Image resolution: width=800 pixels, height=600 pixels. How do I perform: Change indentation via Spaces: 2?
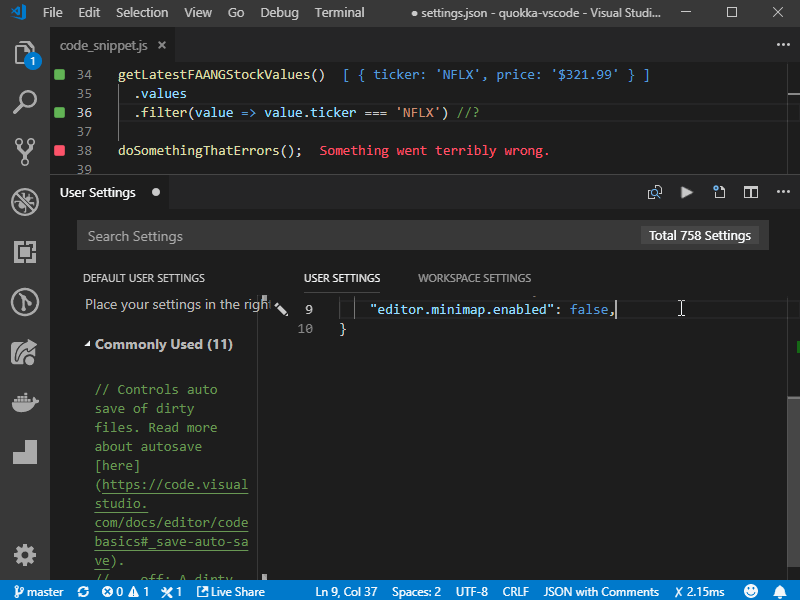click(416, 591)
